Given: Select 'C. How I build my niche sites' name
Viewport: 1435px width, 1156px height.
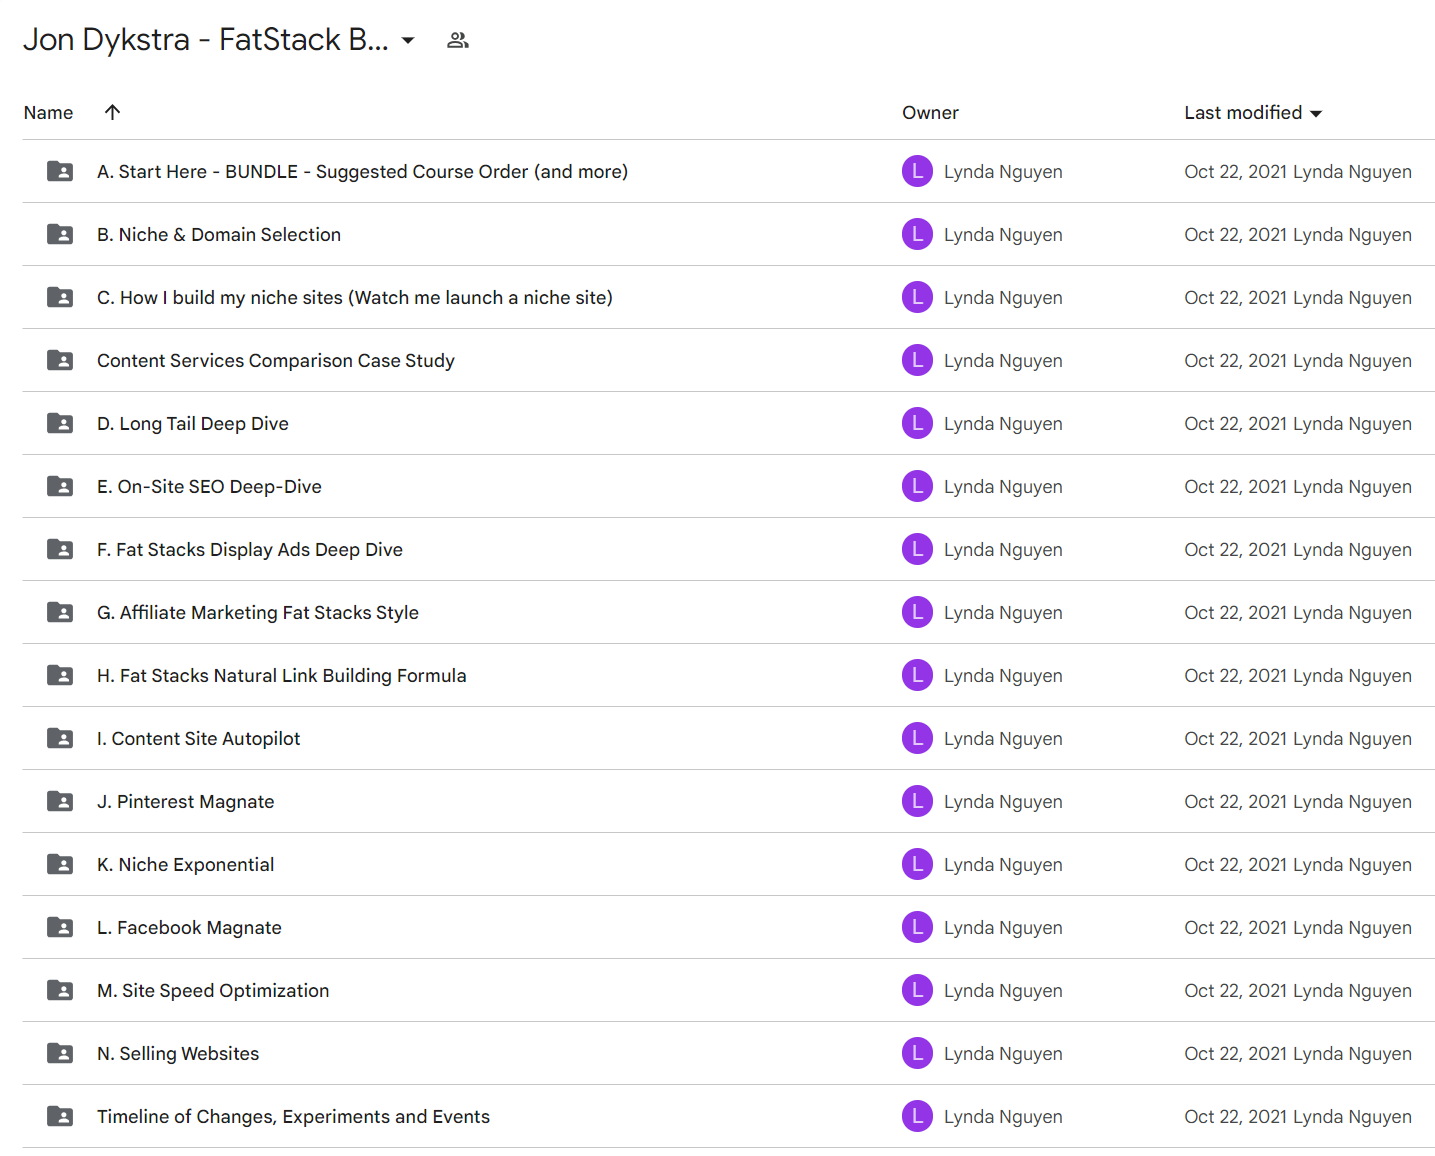Looking at the screenshot, I should 355,298.
